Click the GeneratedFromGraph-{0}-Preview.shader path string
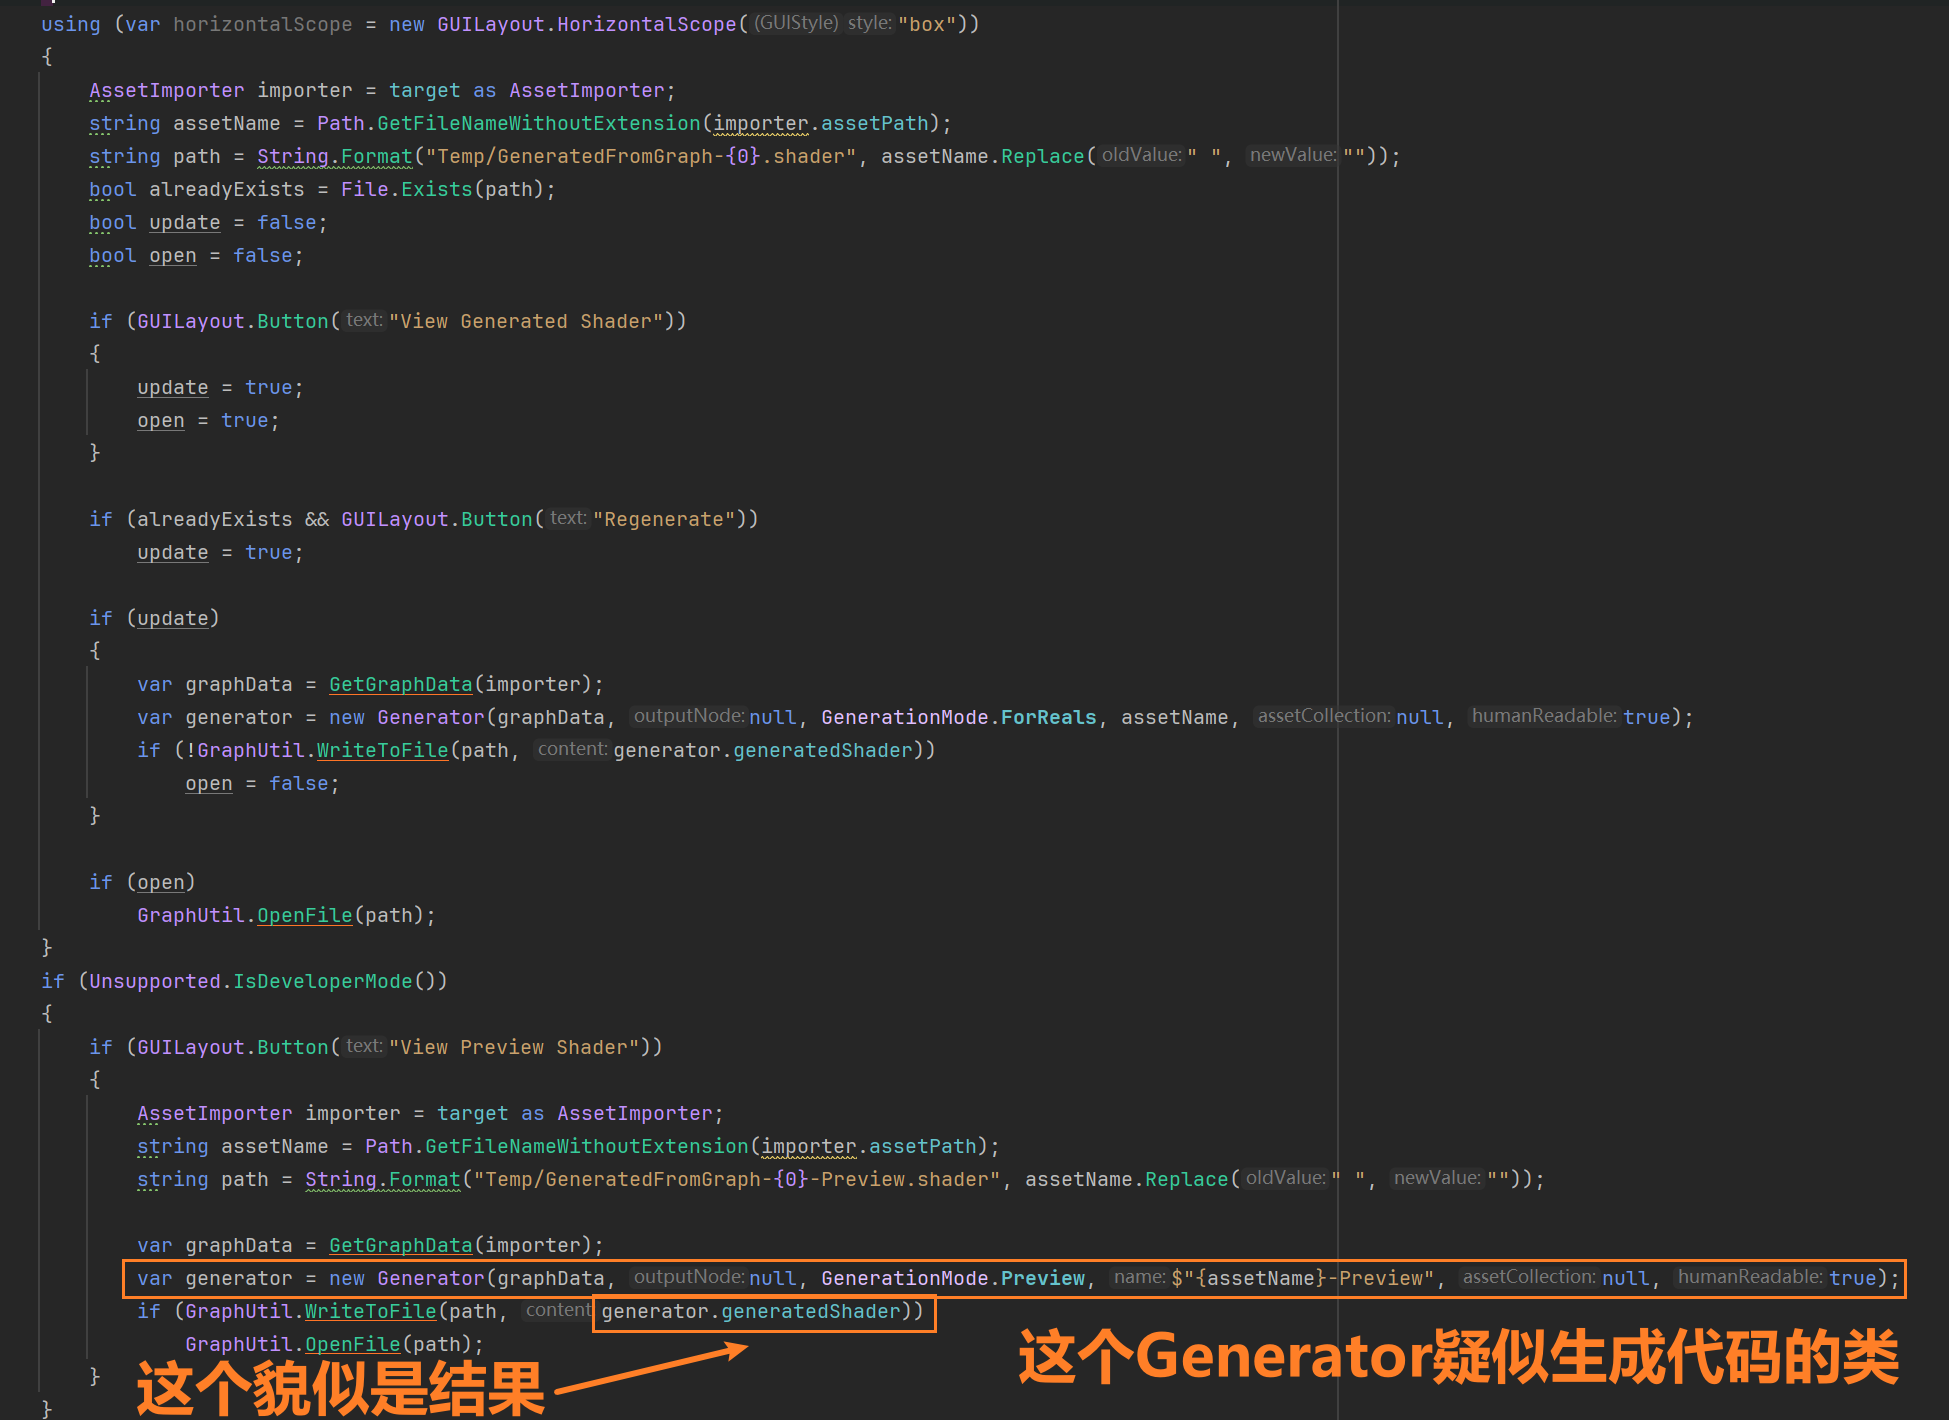Viewport: 1949px width, 1420px height. click(x=735, y=1179)
